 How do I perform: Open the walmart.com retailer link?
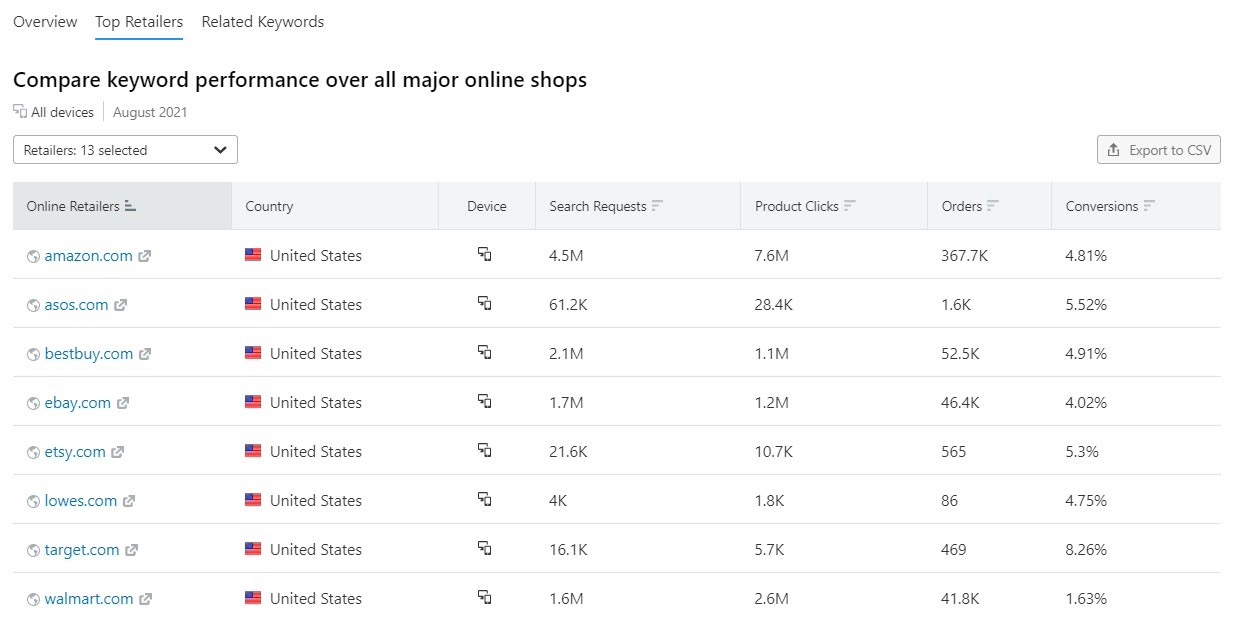[89, 599]
